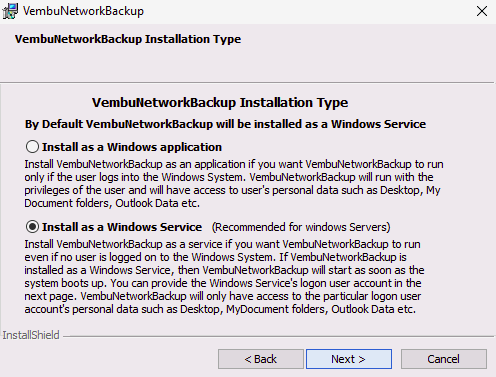
Task: Return with the Back button
Action: coord(261,359)
